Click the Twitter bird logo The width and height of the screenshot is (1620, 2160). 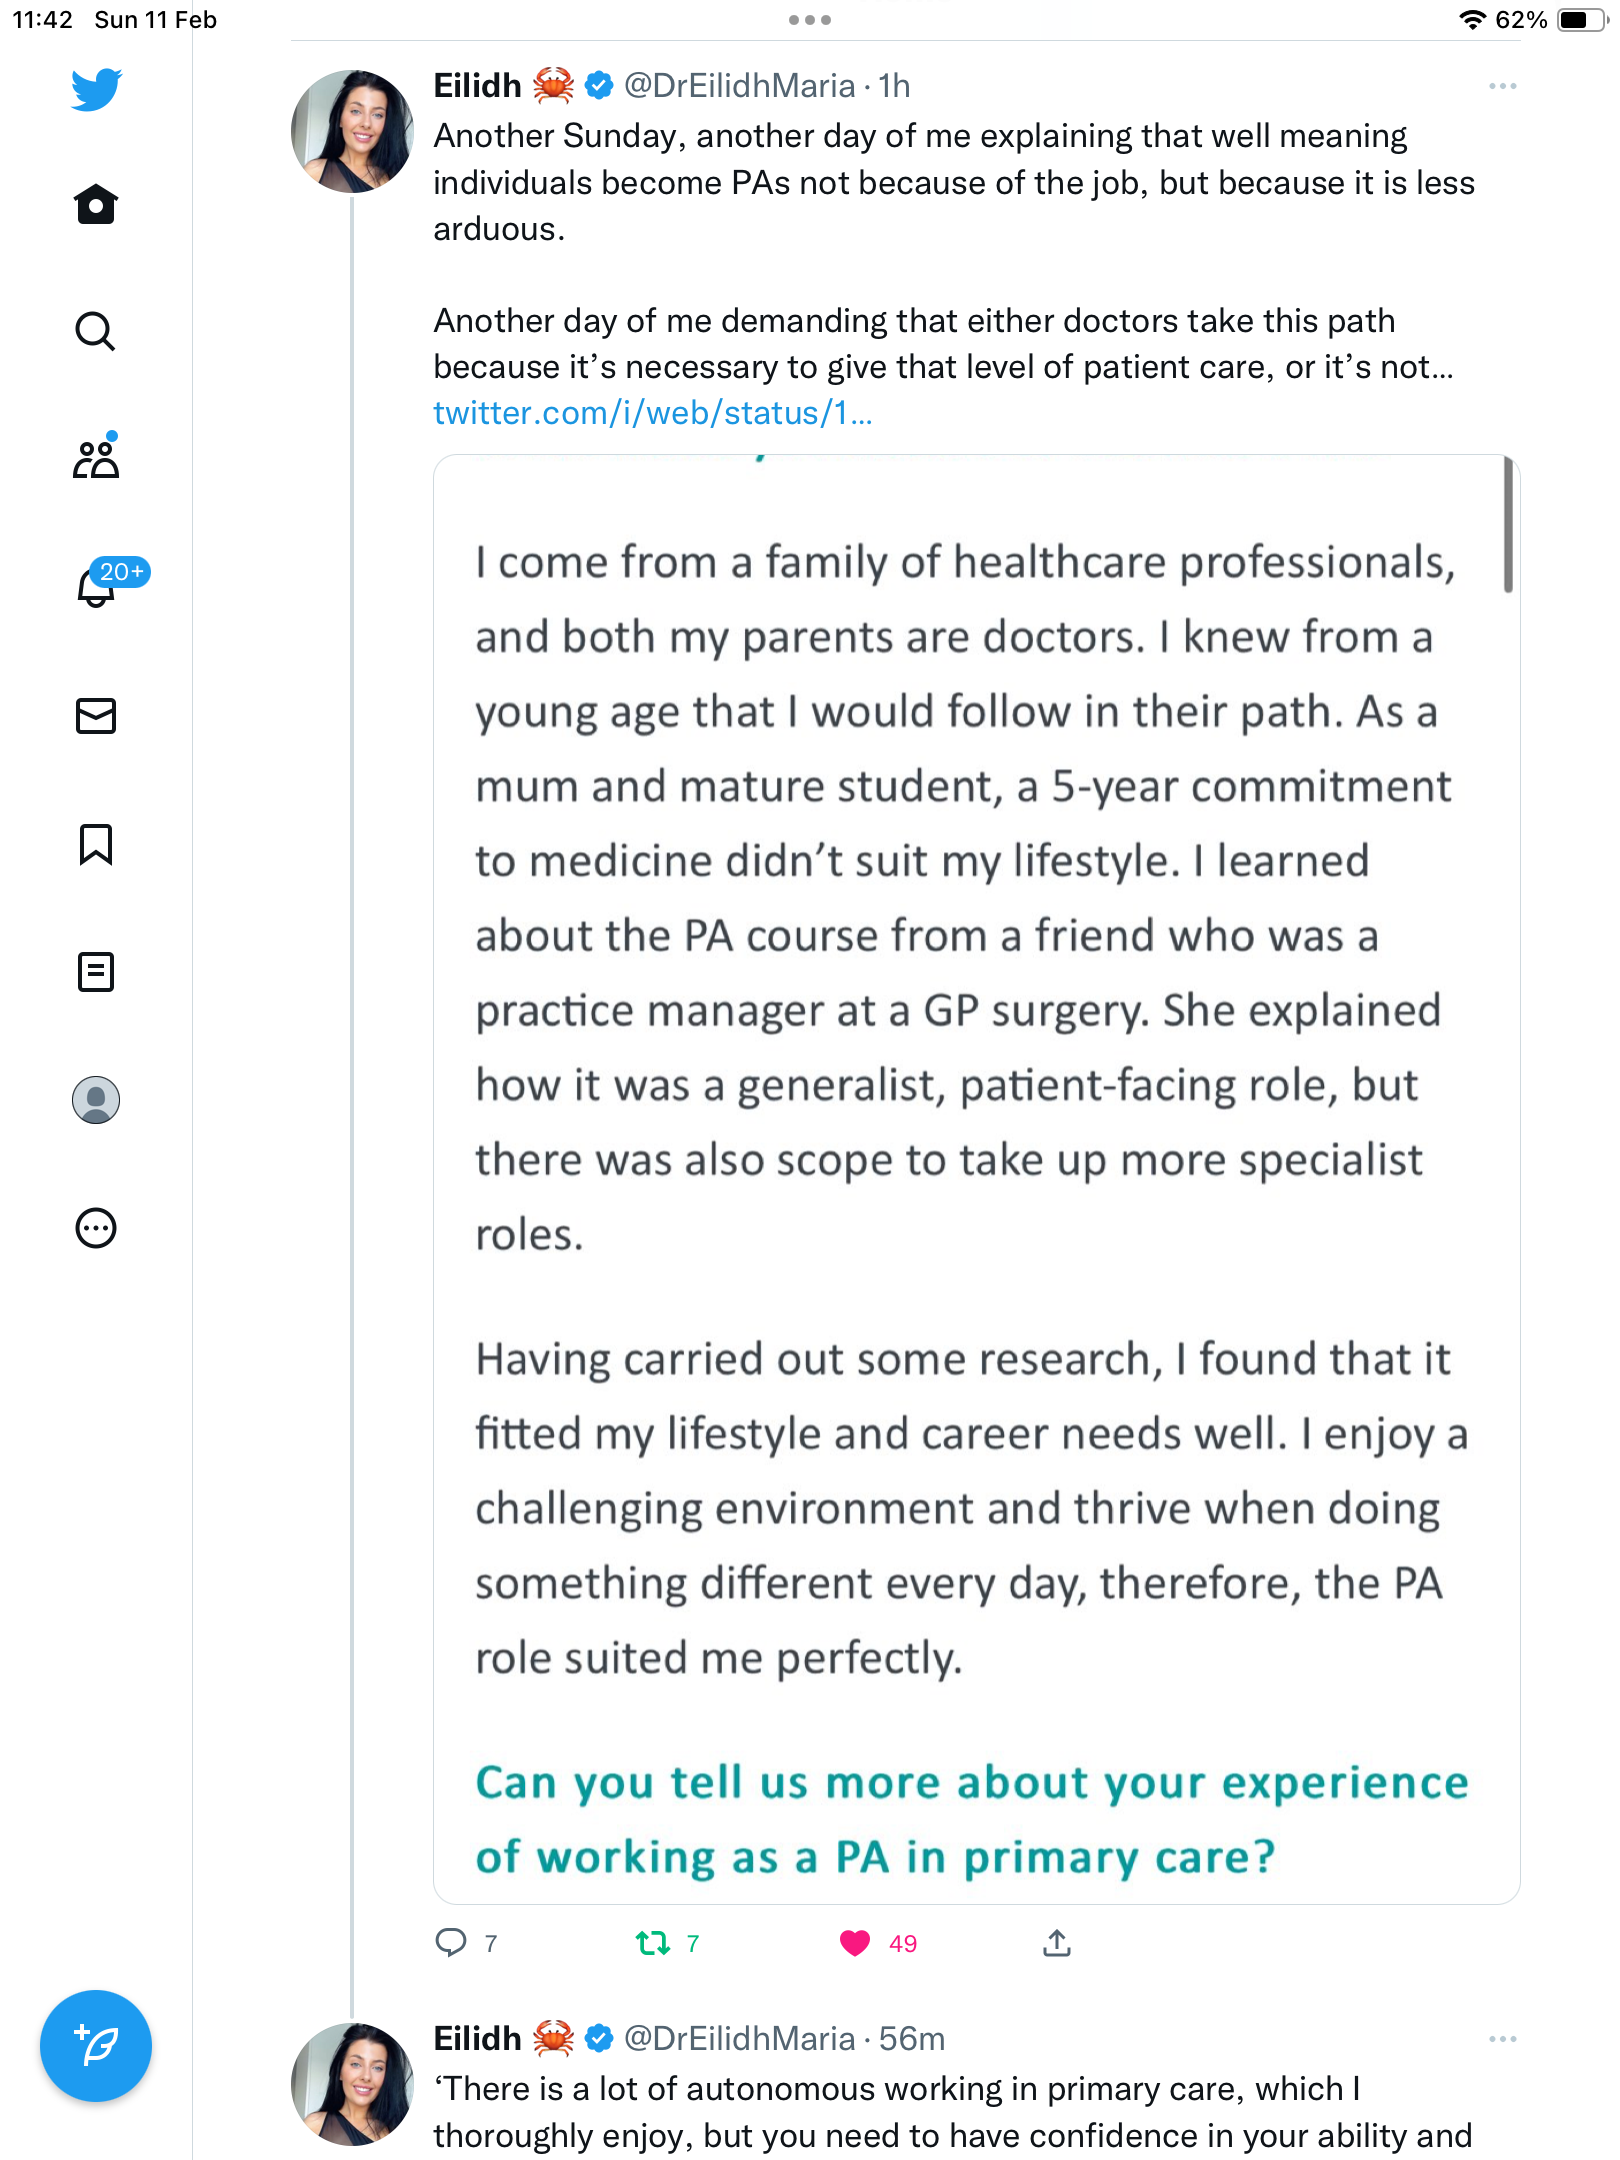coord(96,90)
